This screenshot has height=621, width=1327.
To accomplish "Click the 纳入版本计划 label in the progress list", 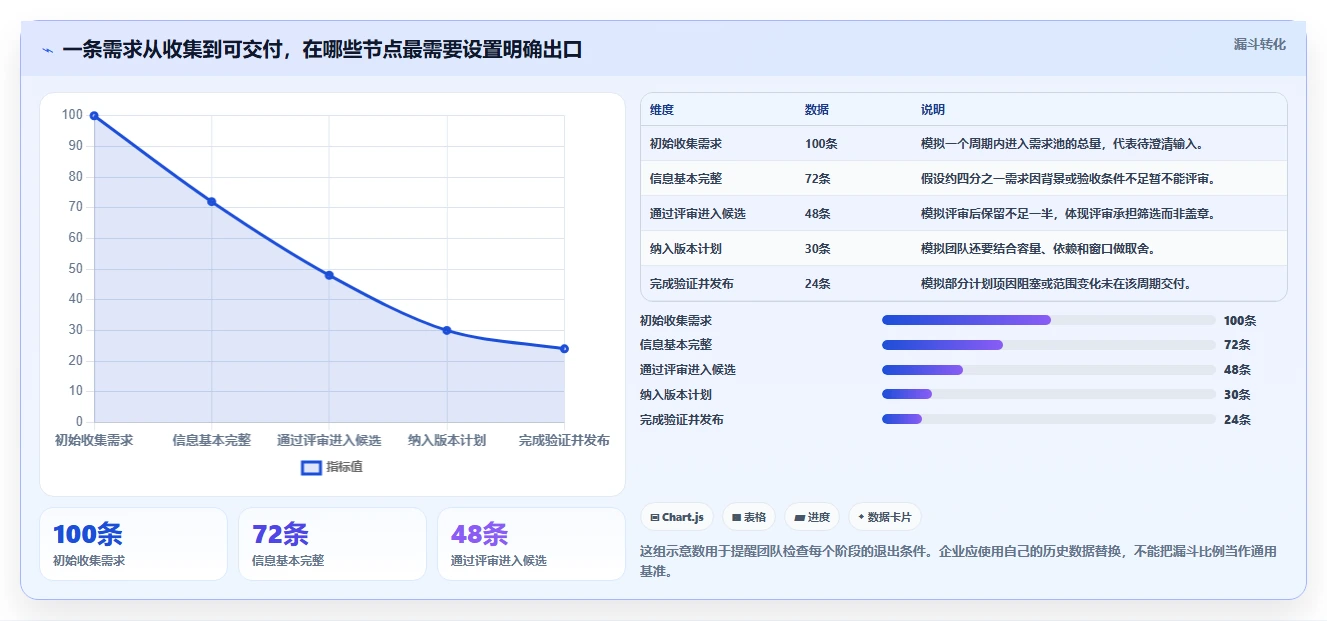I will pos(676,395).
